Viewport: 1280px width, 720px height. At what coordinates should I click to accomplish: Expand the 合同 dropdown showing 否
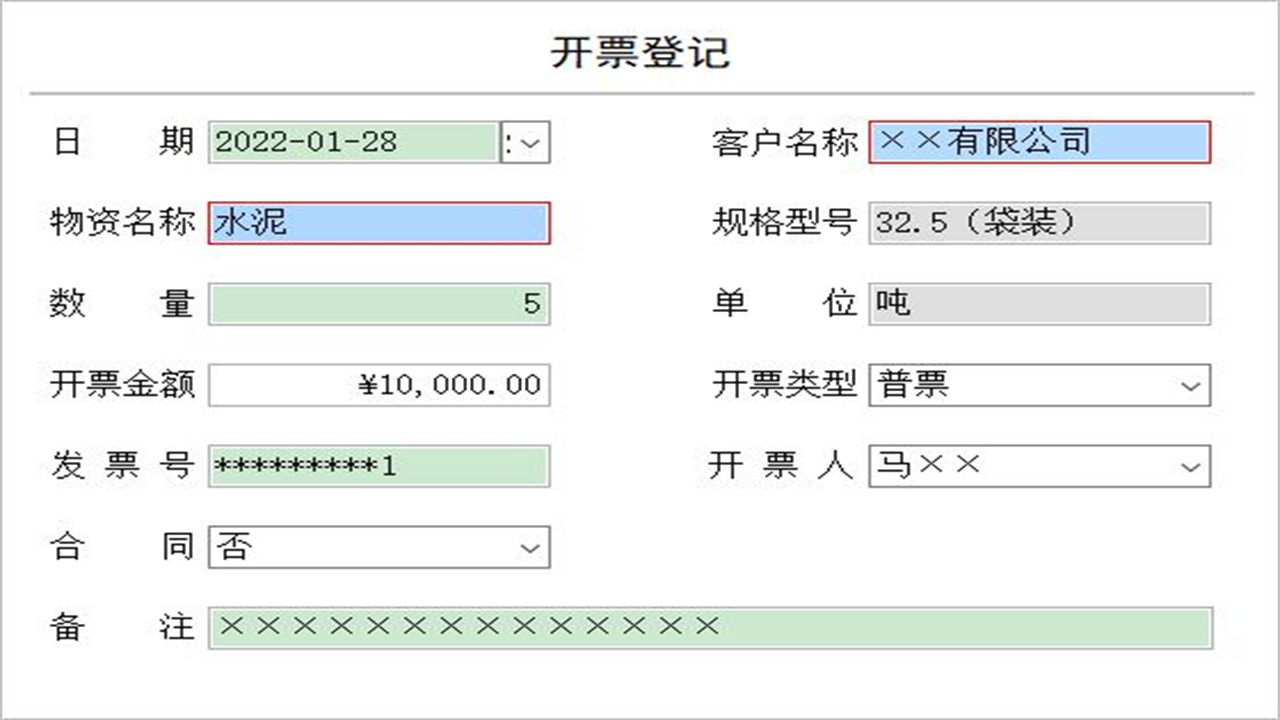pyautogui.click(x=528, y=546)
